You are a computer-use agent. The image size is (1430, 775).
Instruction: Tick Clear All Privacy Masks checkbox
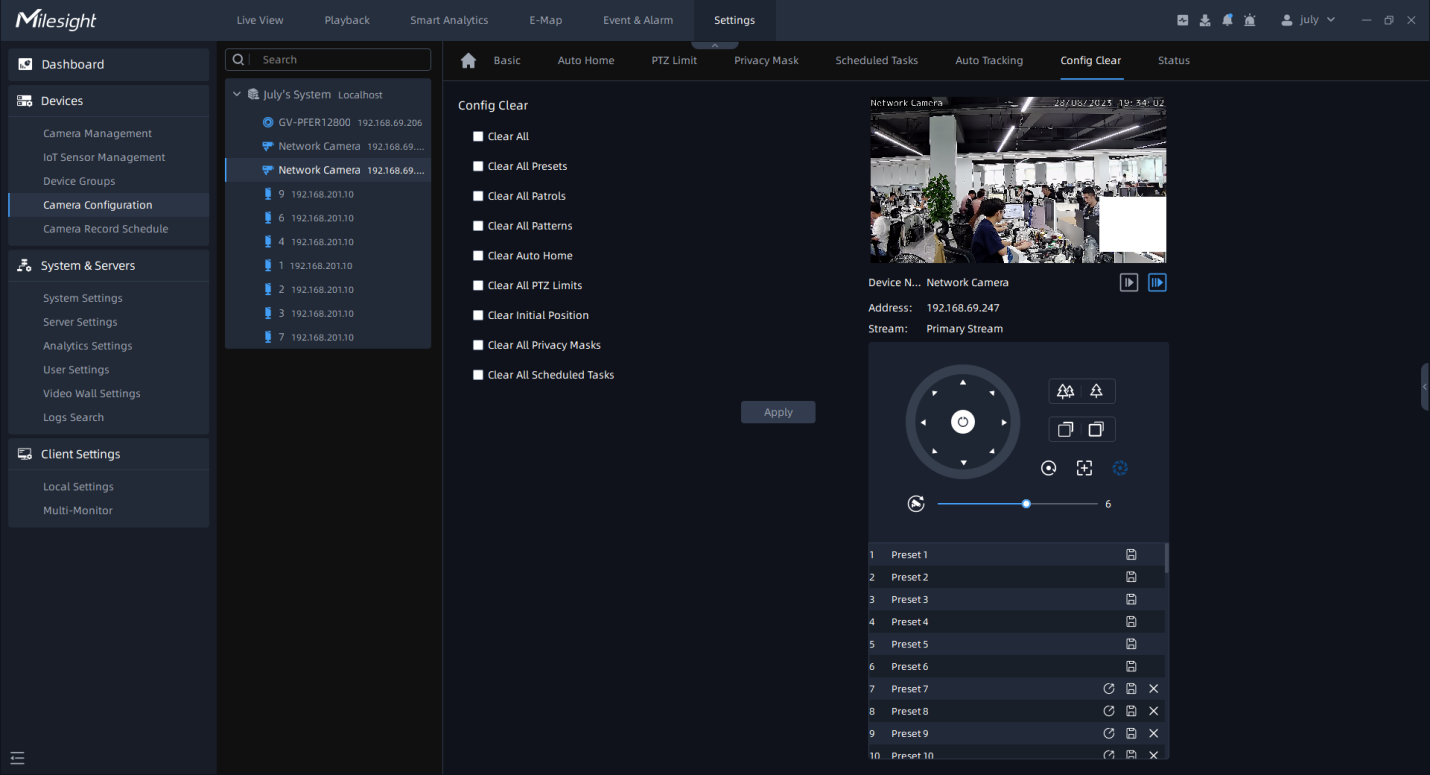(478, 345)
